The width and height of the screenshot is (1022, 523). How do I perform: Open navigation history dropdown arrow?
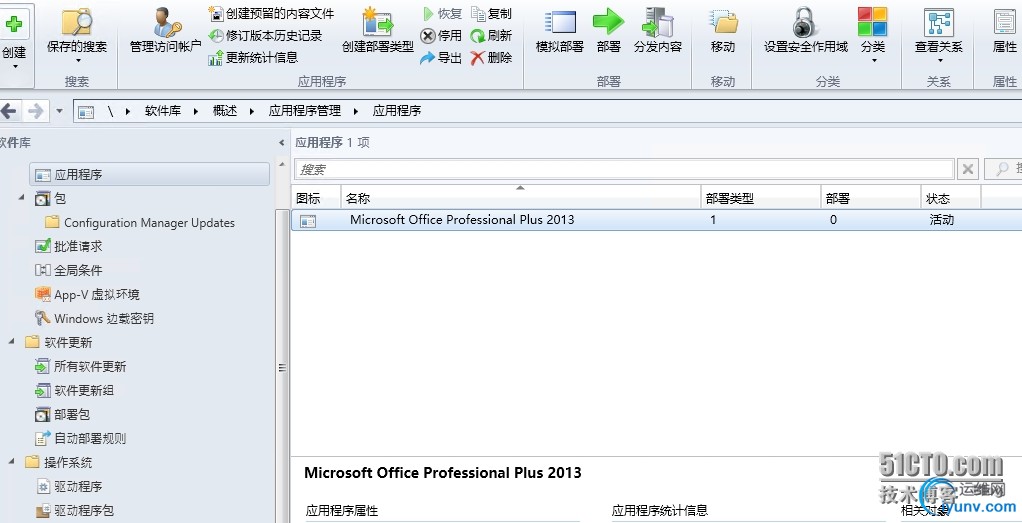point(59,111)
